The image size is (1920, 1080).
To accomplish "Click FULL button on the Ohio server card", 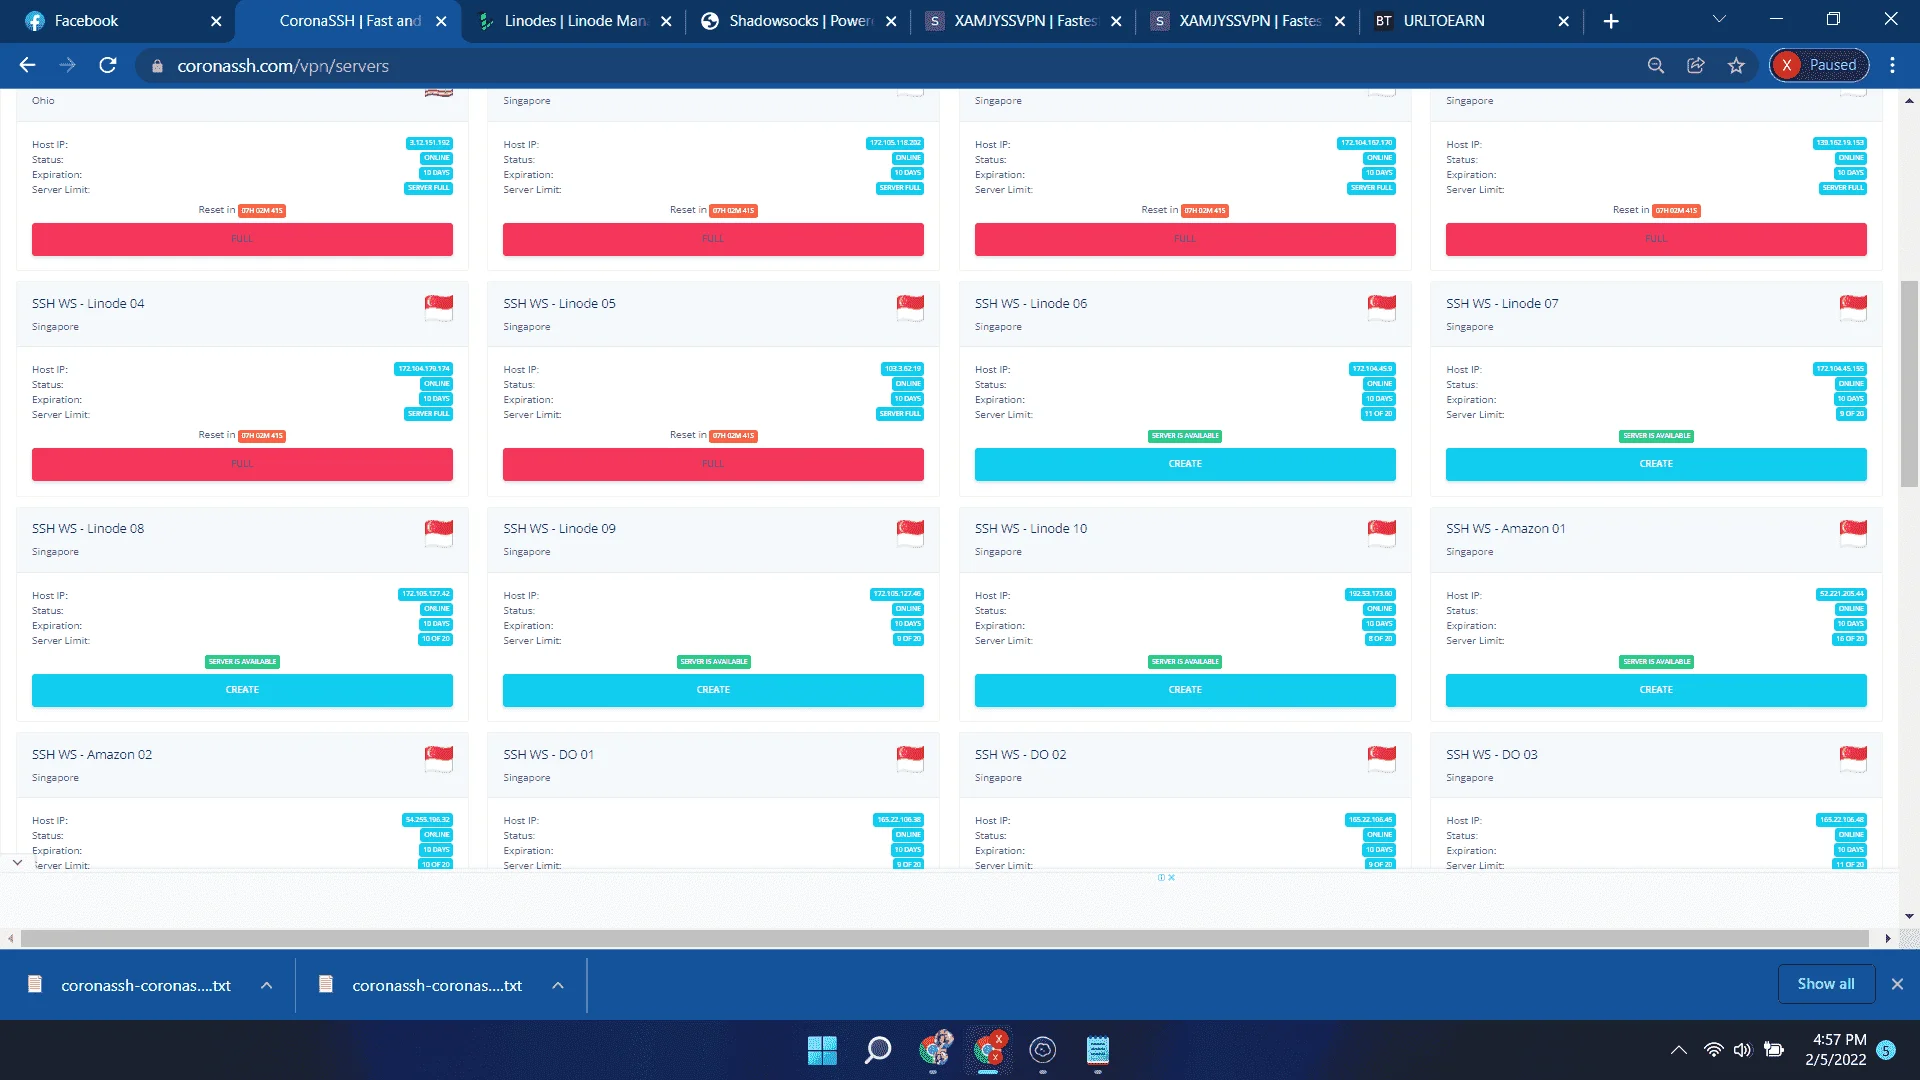I will [242, 239].
